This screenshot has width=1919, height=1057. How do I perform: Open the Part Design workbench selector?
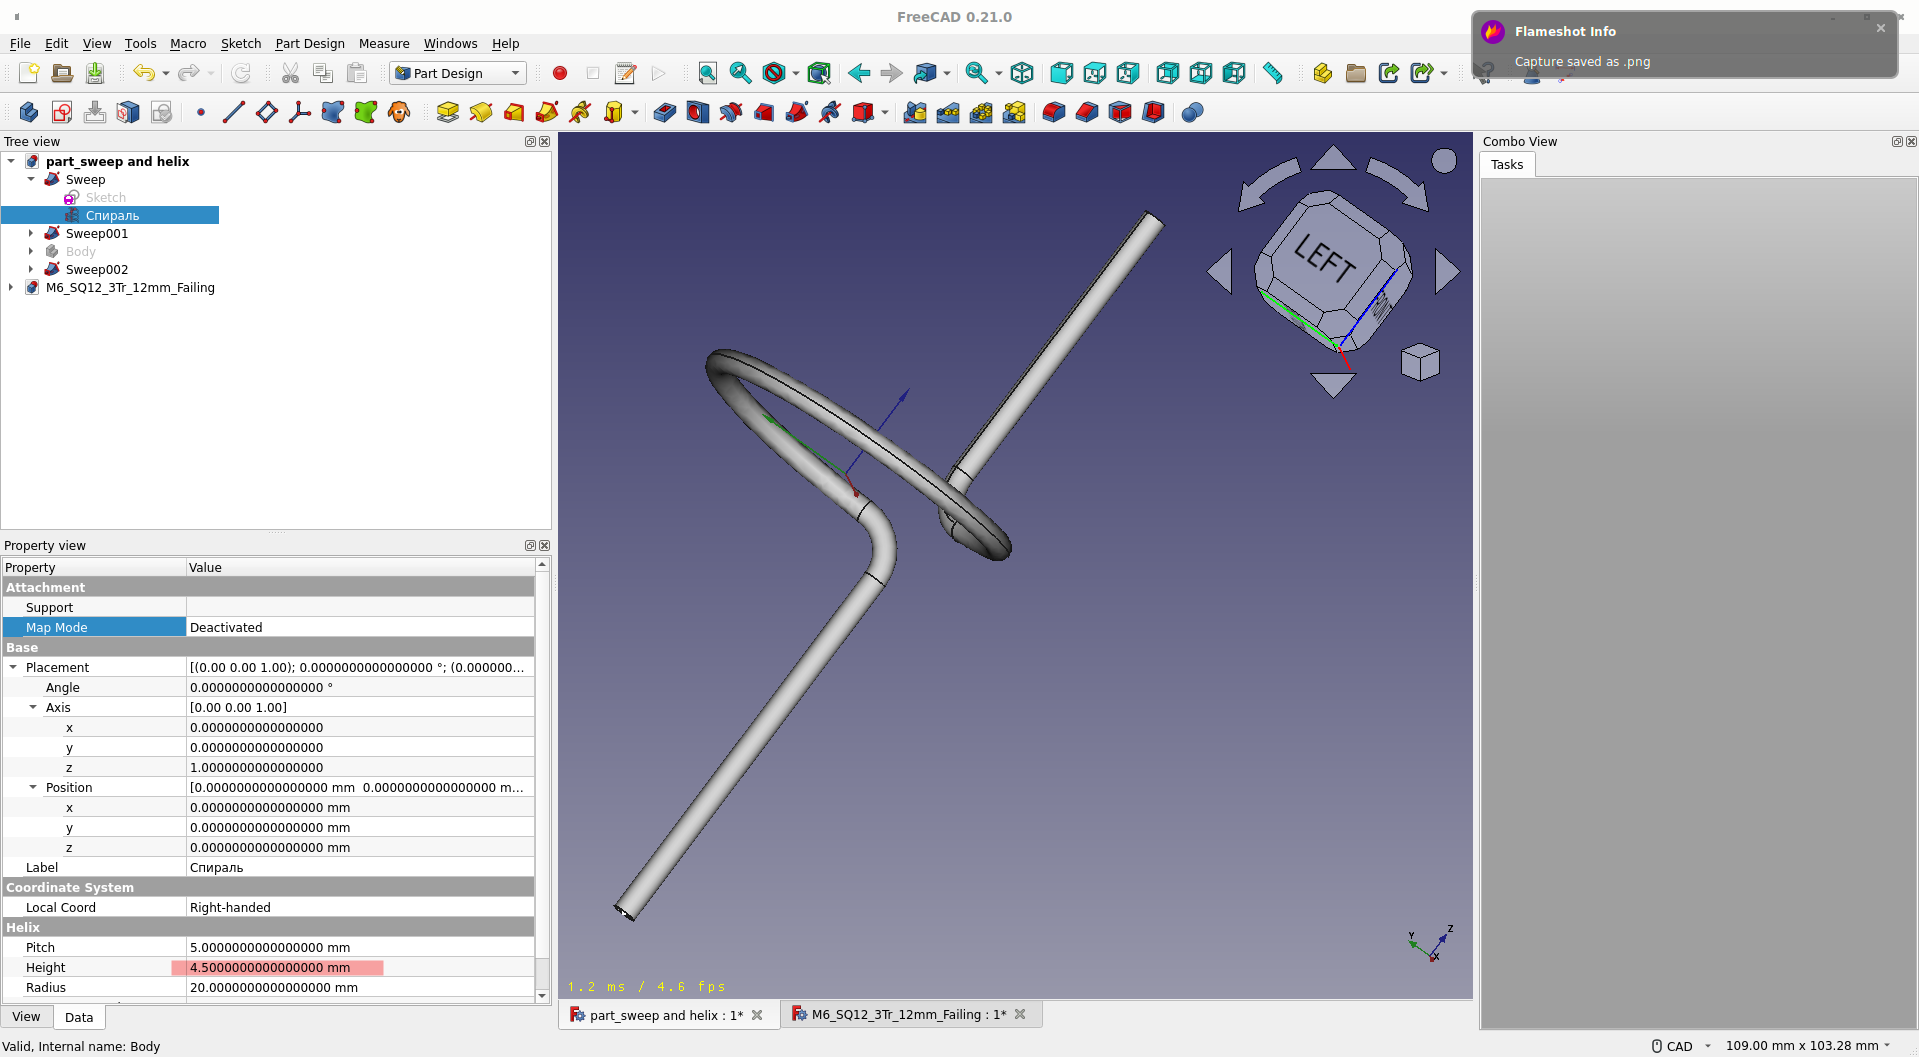(x=457, y=73)
